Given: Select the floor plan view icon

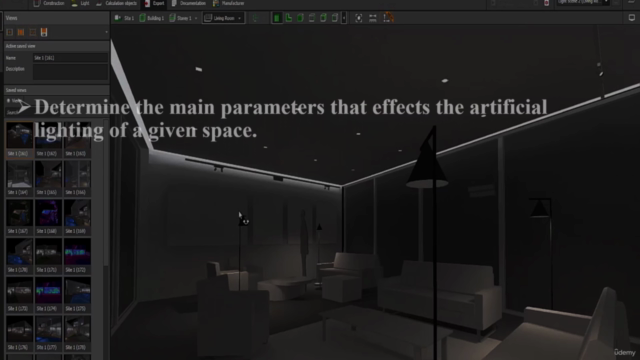Looking at the screenshot, I should [x=289, y=18].
